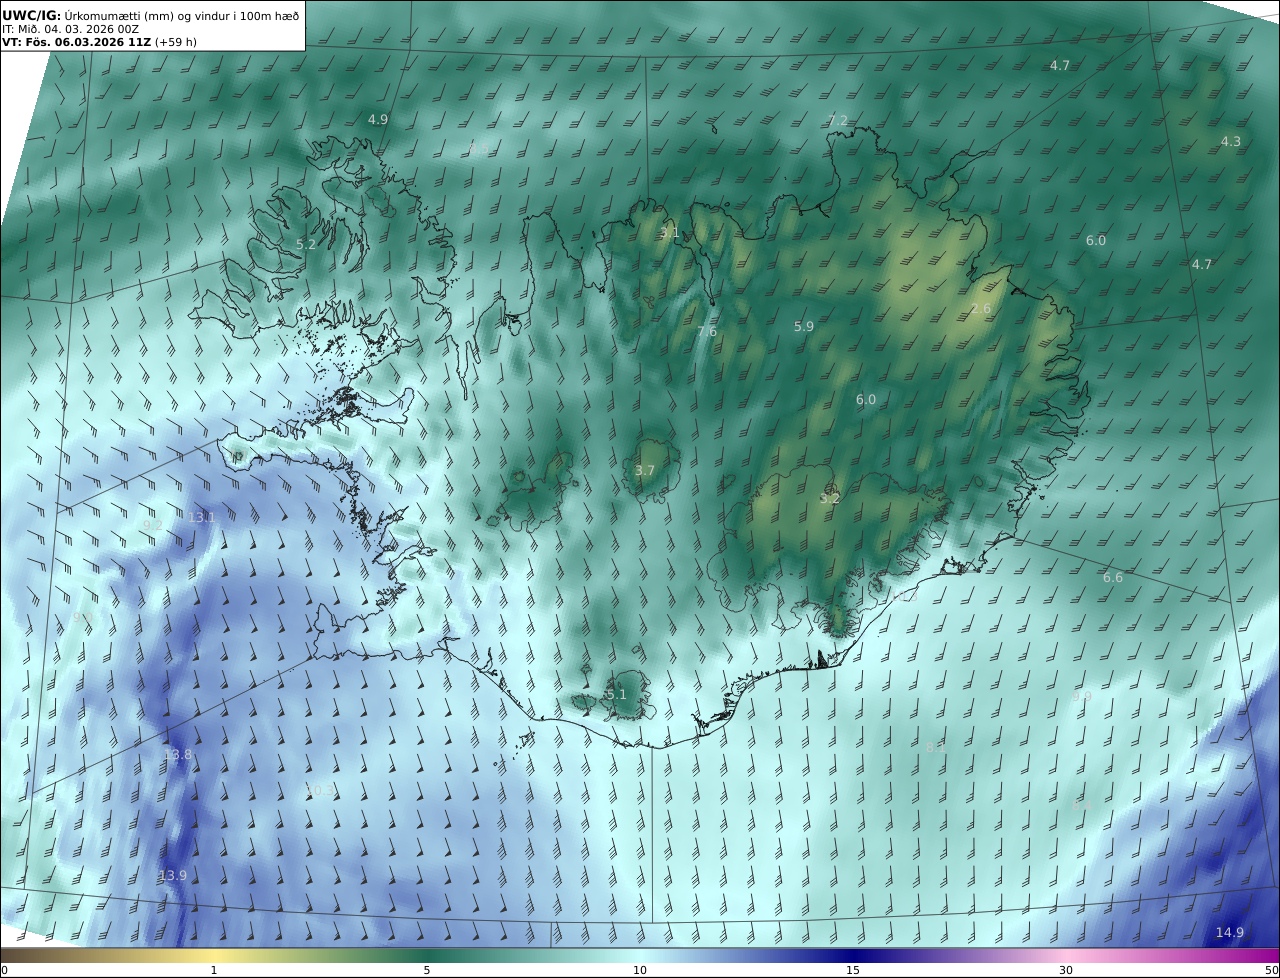Screen dimensions: 1280x978
Task: Click the map value 14.9
Action: [1229, 933]
